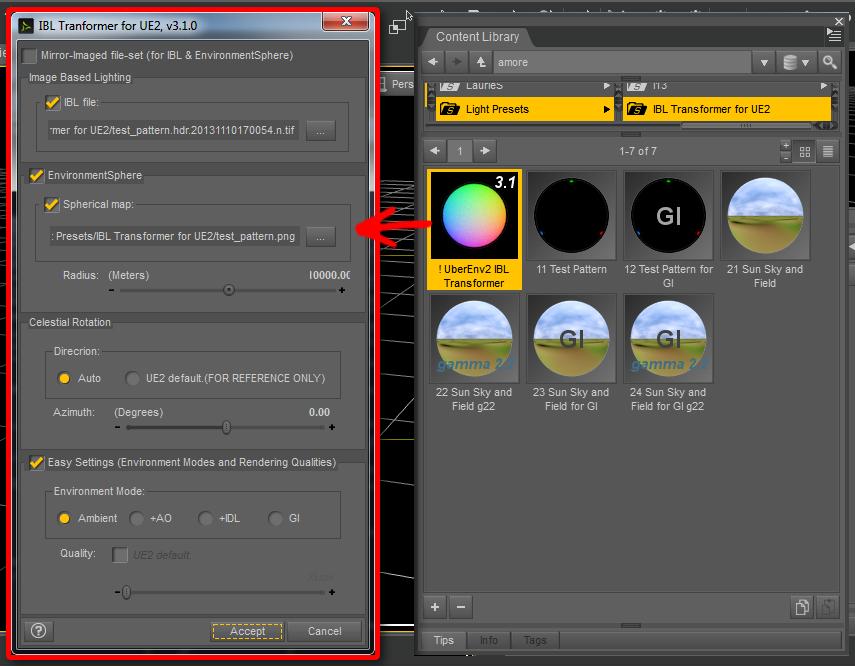The width and height of the screenshot is (855, 666).
Task: Open the Tags tab
Action: tap(535, 640)
